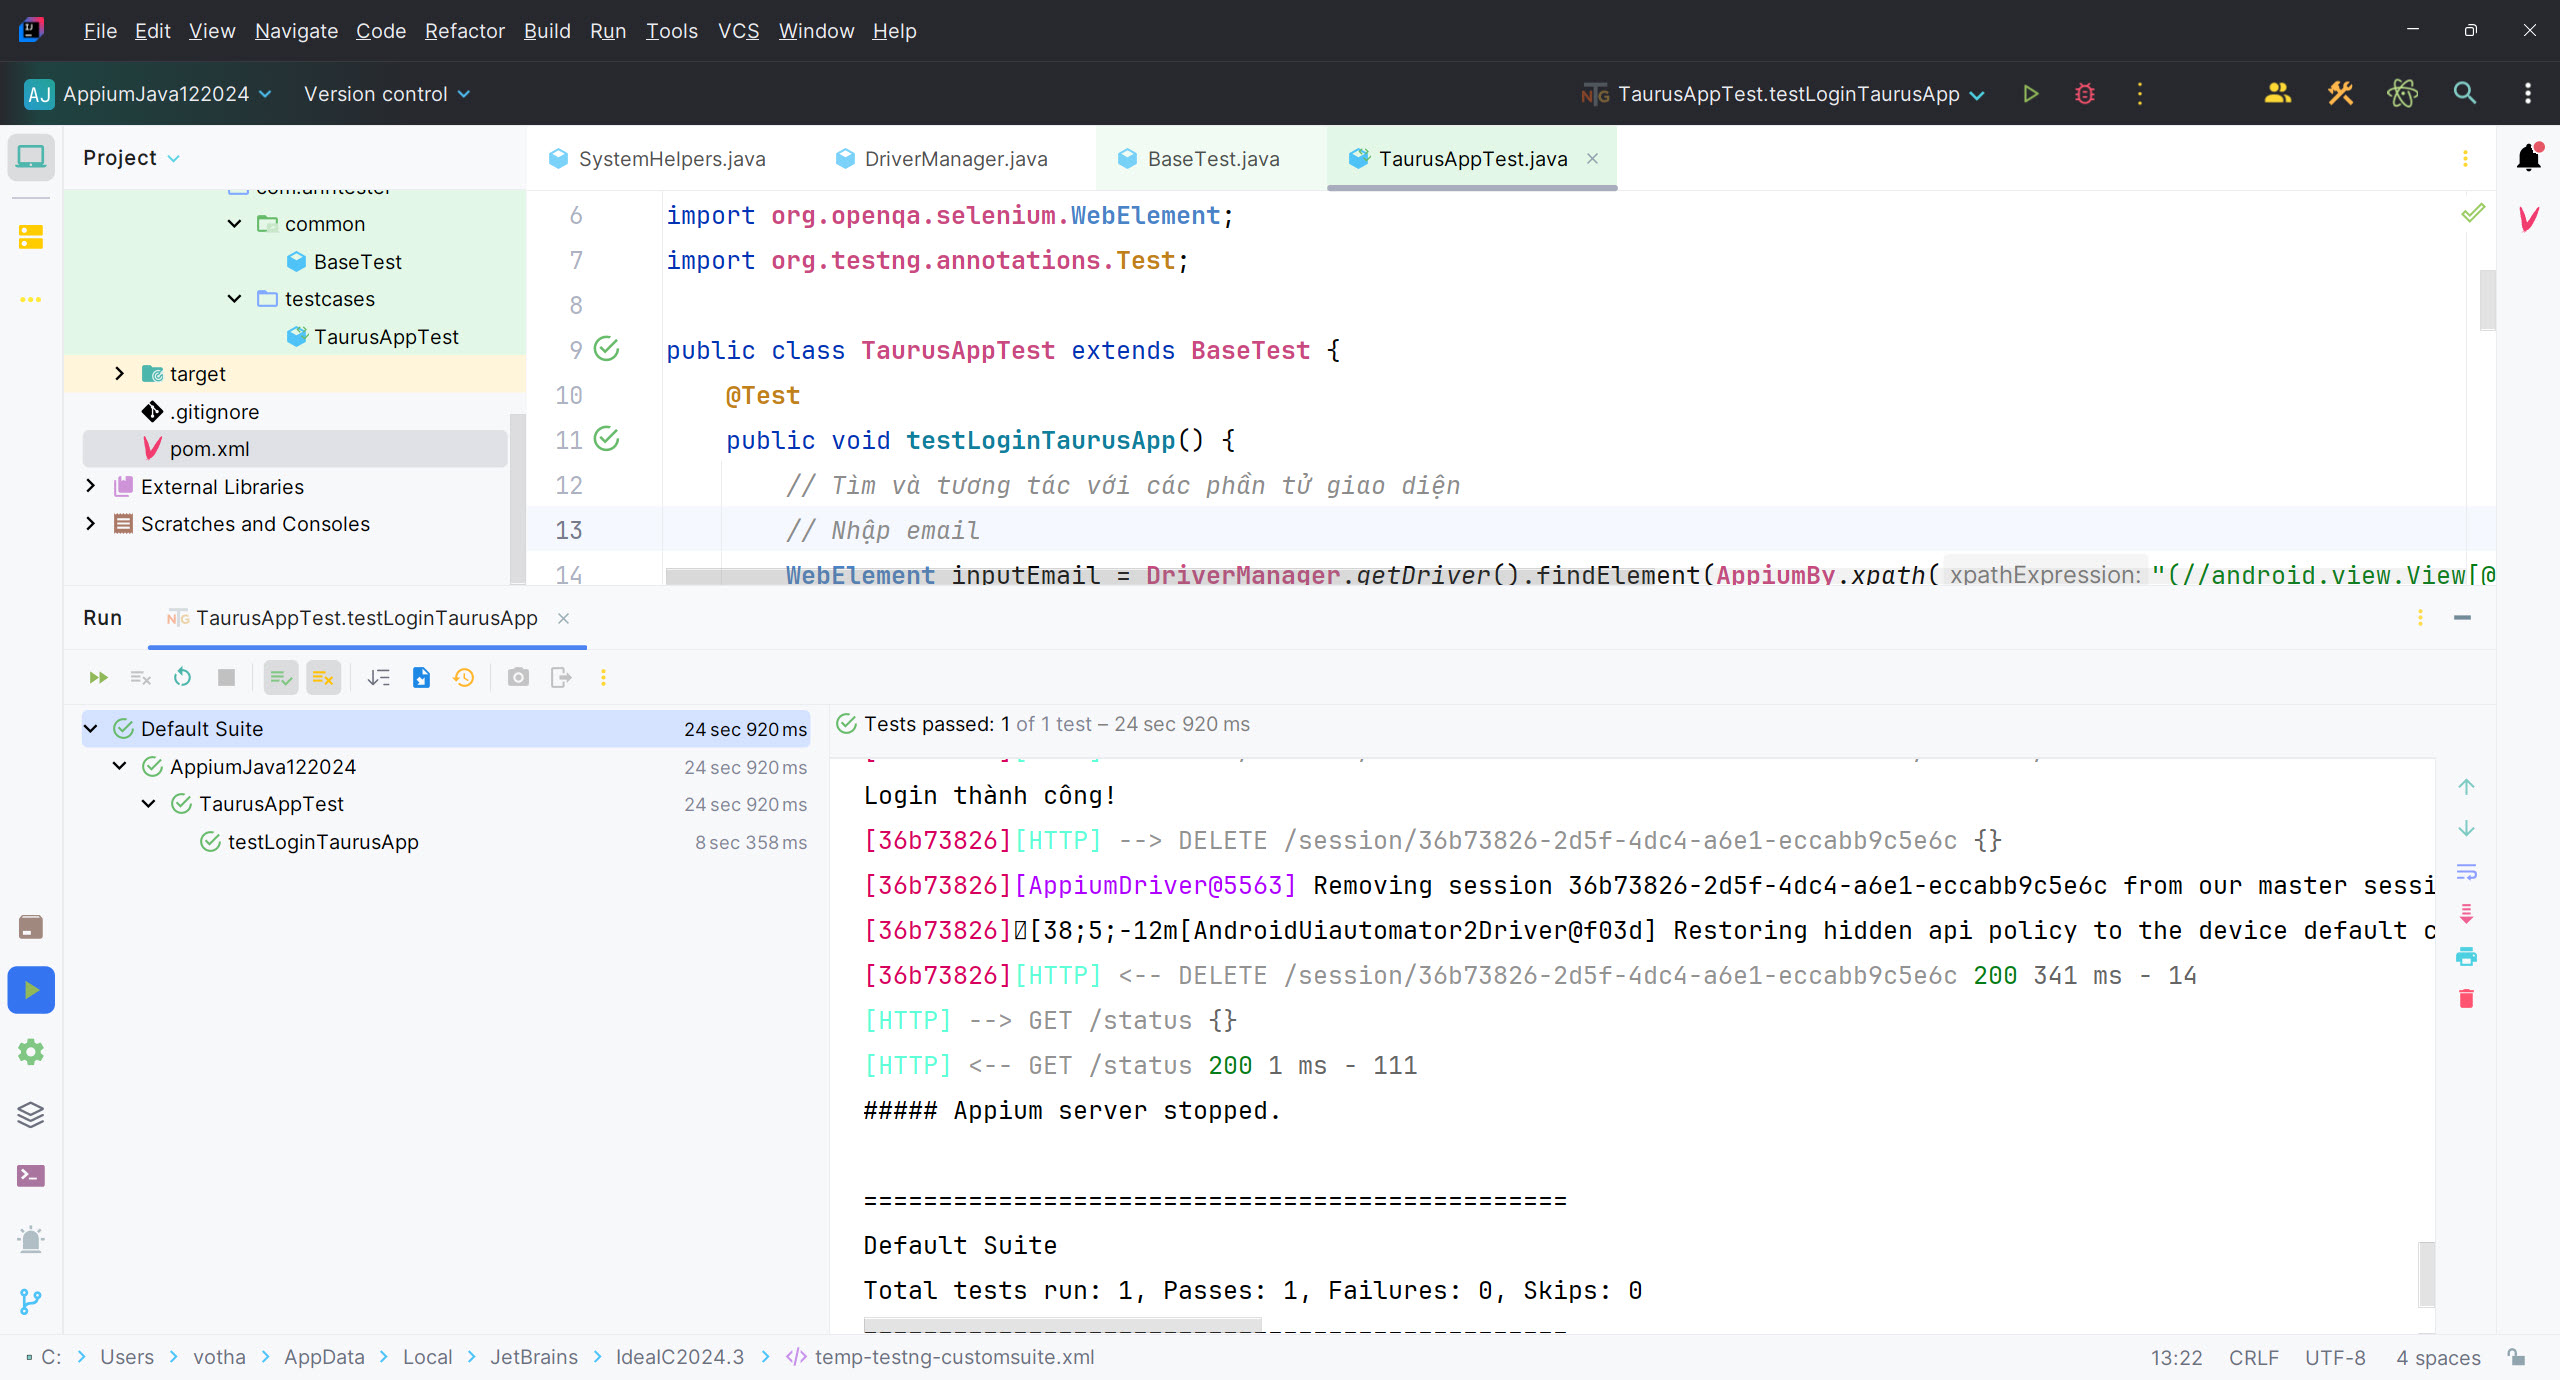2560x1380 pixels.
Task: Open Build tools hammer icon
Action: click(x=2340, y=94)
